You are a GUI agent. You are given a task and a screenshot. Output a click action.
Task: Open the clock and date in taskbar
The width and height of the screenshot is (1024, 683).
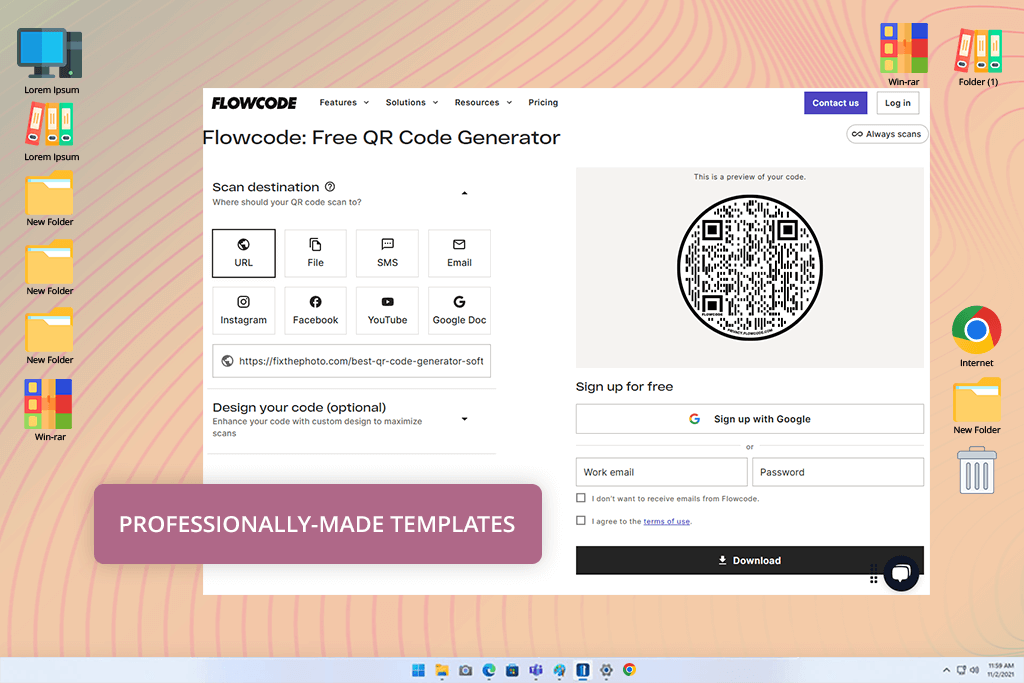[1000, 670]
